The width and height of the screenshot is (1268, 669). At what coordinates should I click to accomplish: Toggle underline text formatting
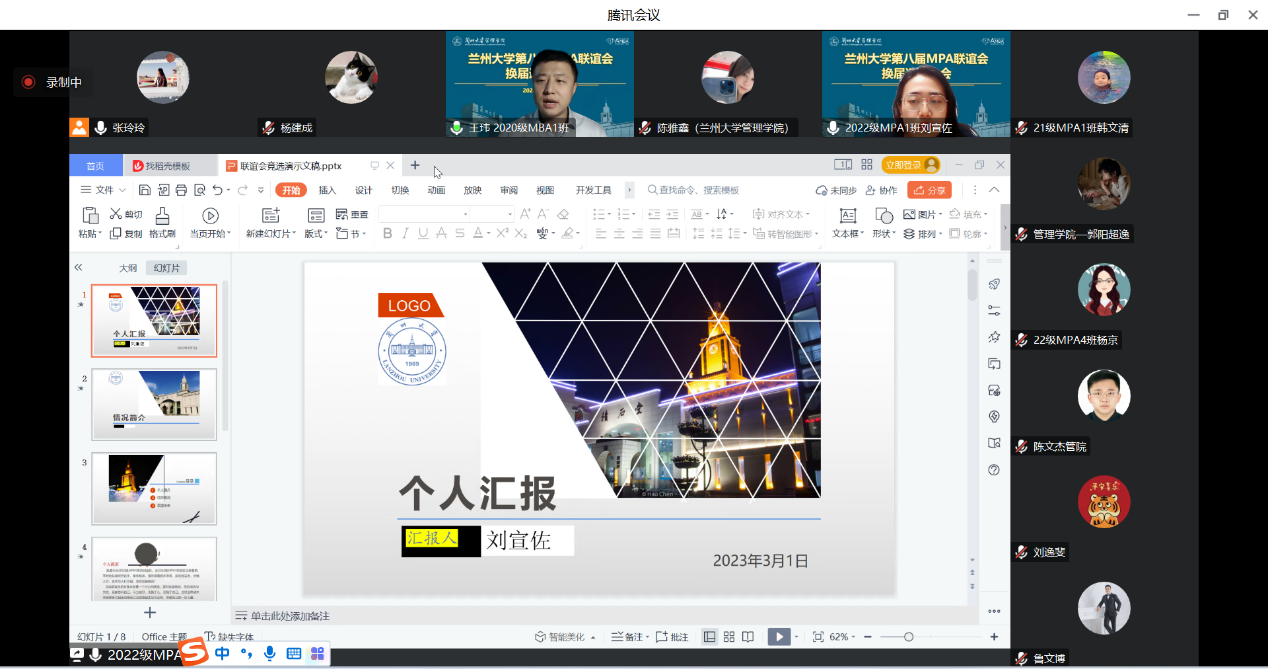pyautogui.click(x=423, y=234)
